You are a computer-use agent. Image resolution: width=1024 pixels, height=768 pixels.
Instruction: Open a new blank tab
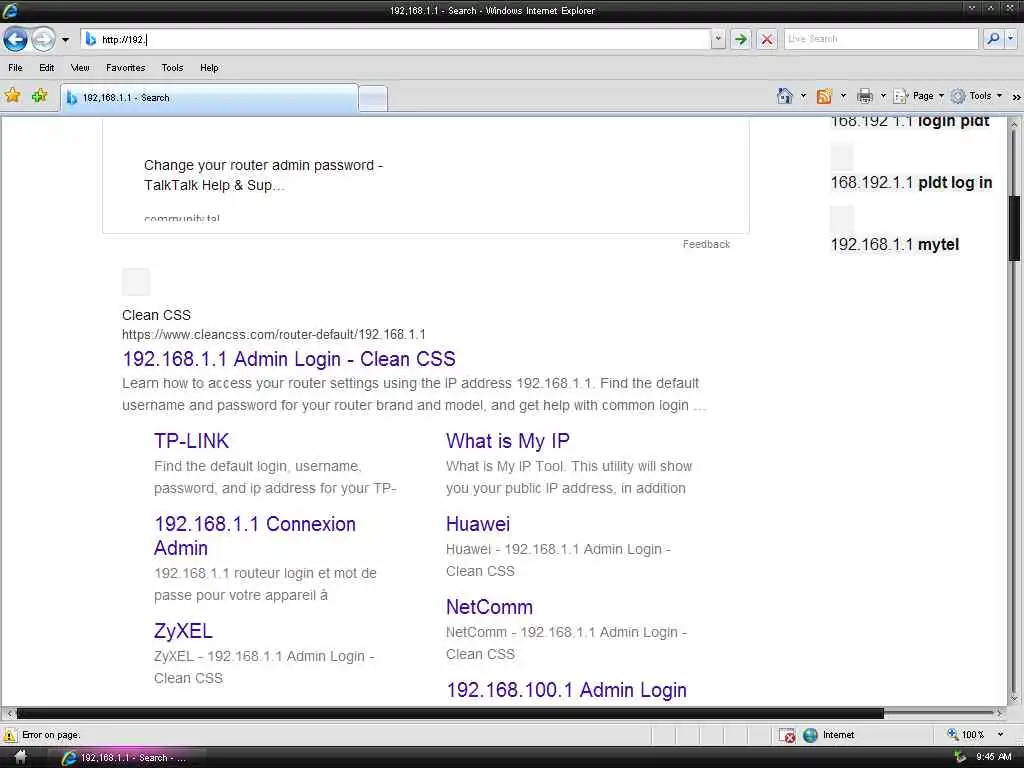(x=373, y=99)
